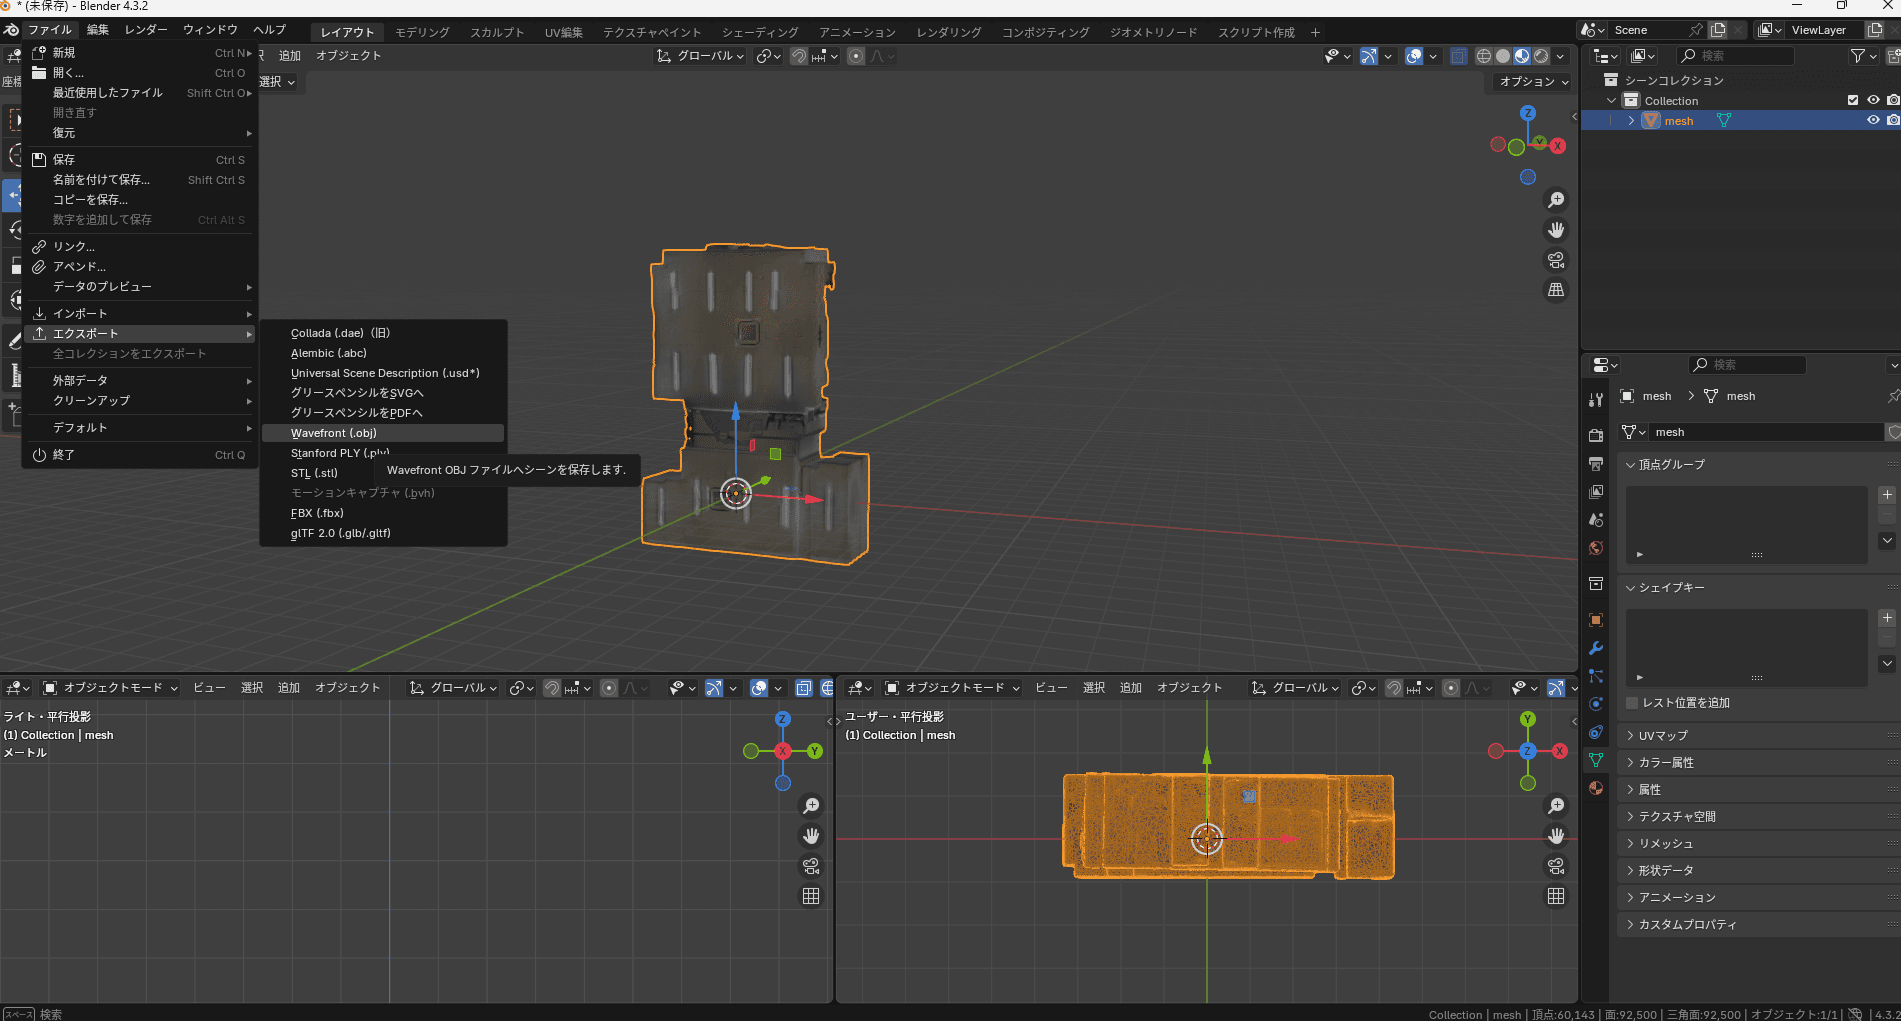The width and height of the screenshot is (1901, 1021).
Task: Uncheck the Collection exclude checkbox
Action: [1853, 100]
